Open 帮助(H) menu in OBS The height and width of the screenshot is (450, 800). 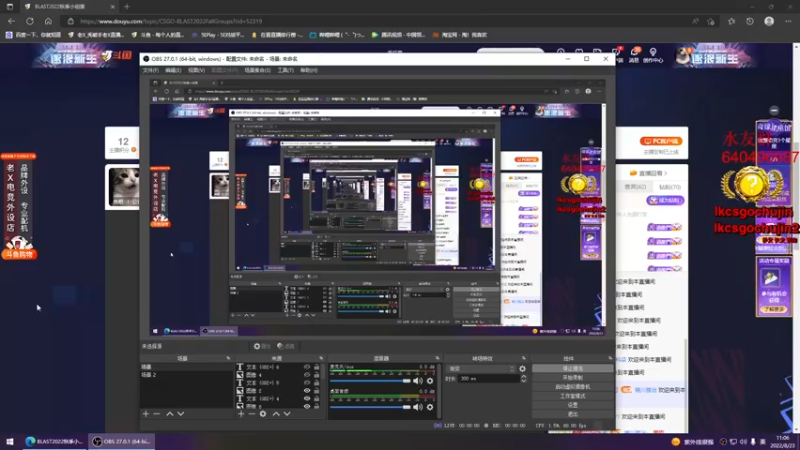pos(309,70)
